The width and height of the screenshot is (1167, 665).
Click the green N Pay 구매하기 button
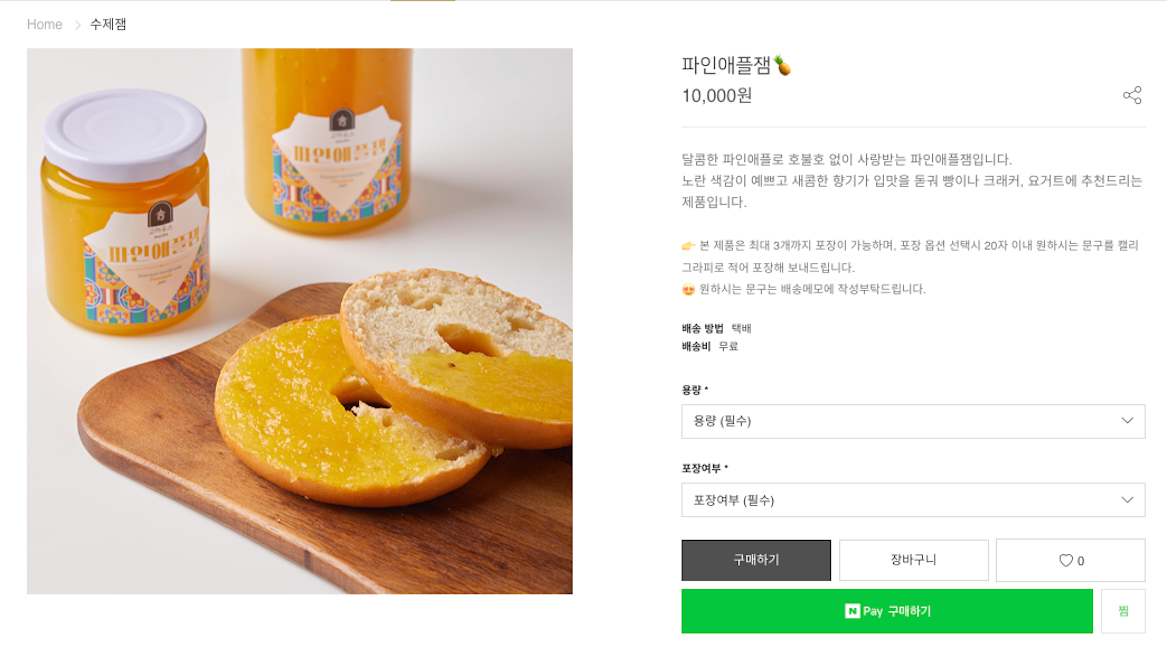click(887, 611)
